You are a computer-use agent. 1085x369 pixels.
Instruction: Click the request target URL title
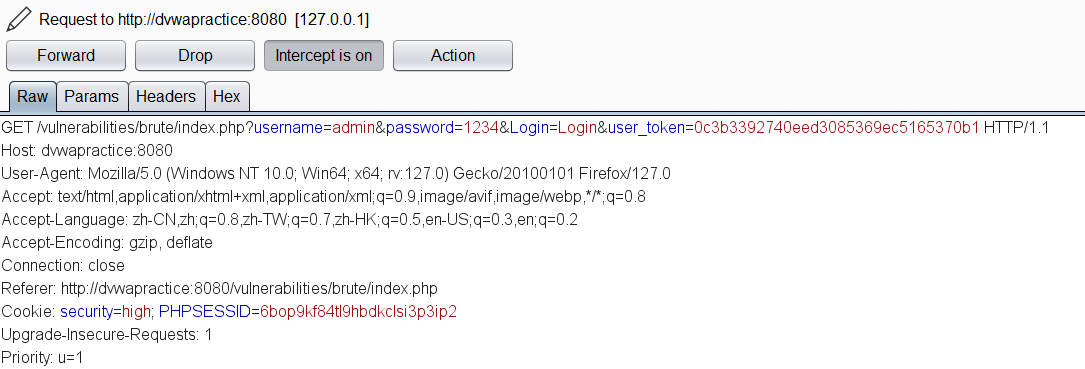coord(204,19)
